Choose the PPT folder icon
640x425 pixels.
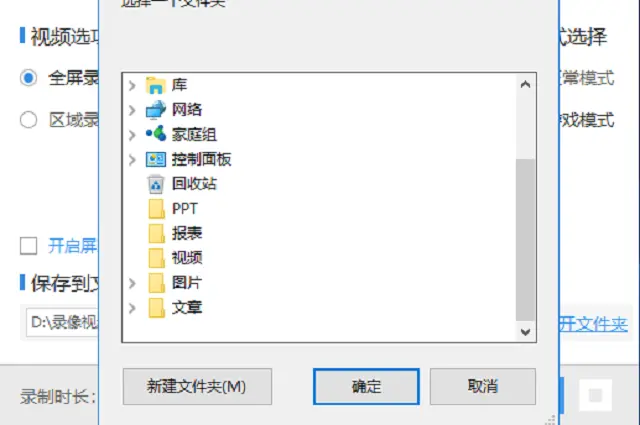156,209
